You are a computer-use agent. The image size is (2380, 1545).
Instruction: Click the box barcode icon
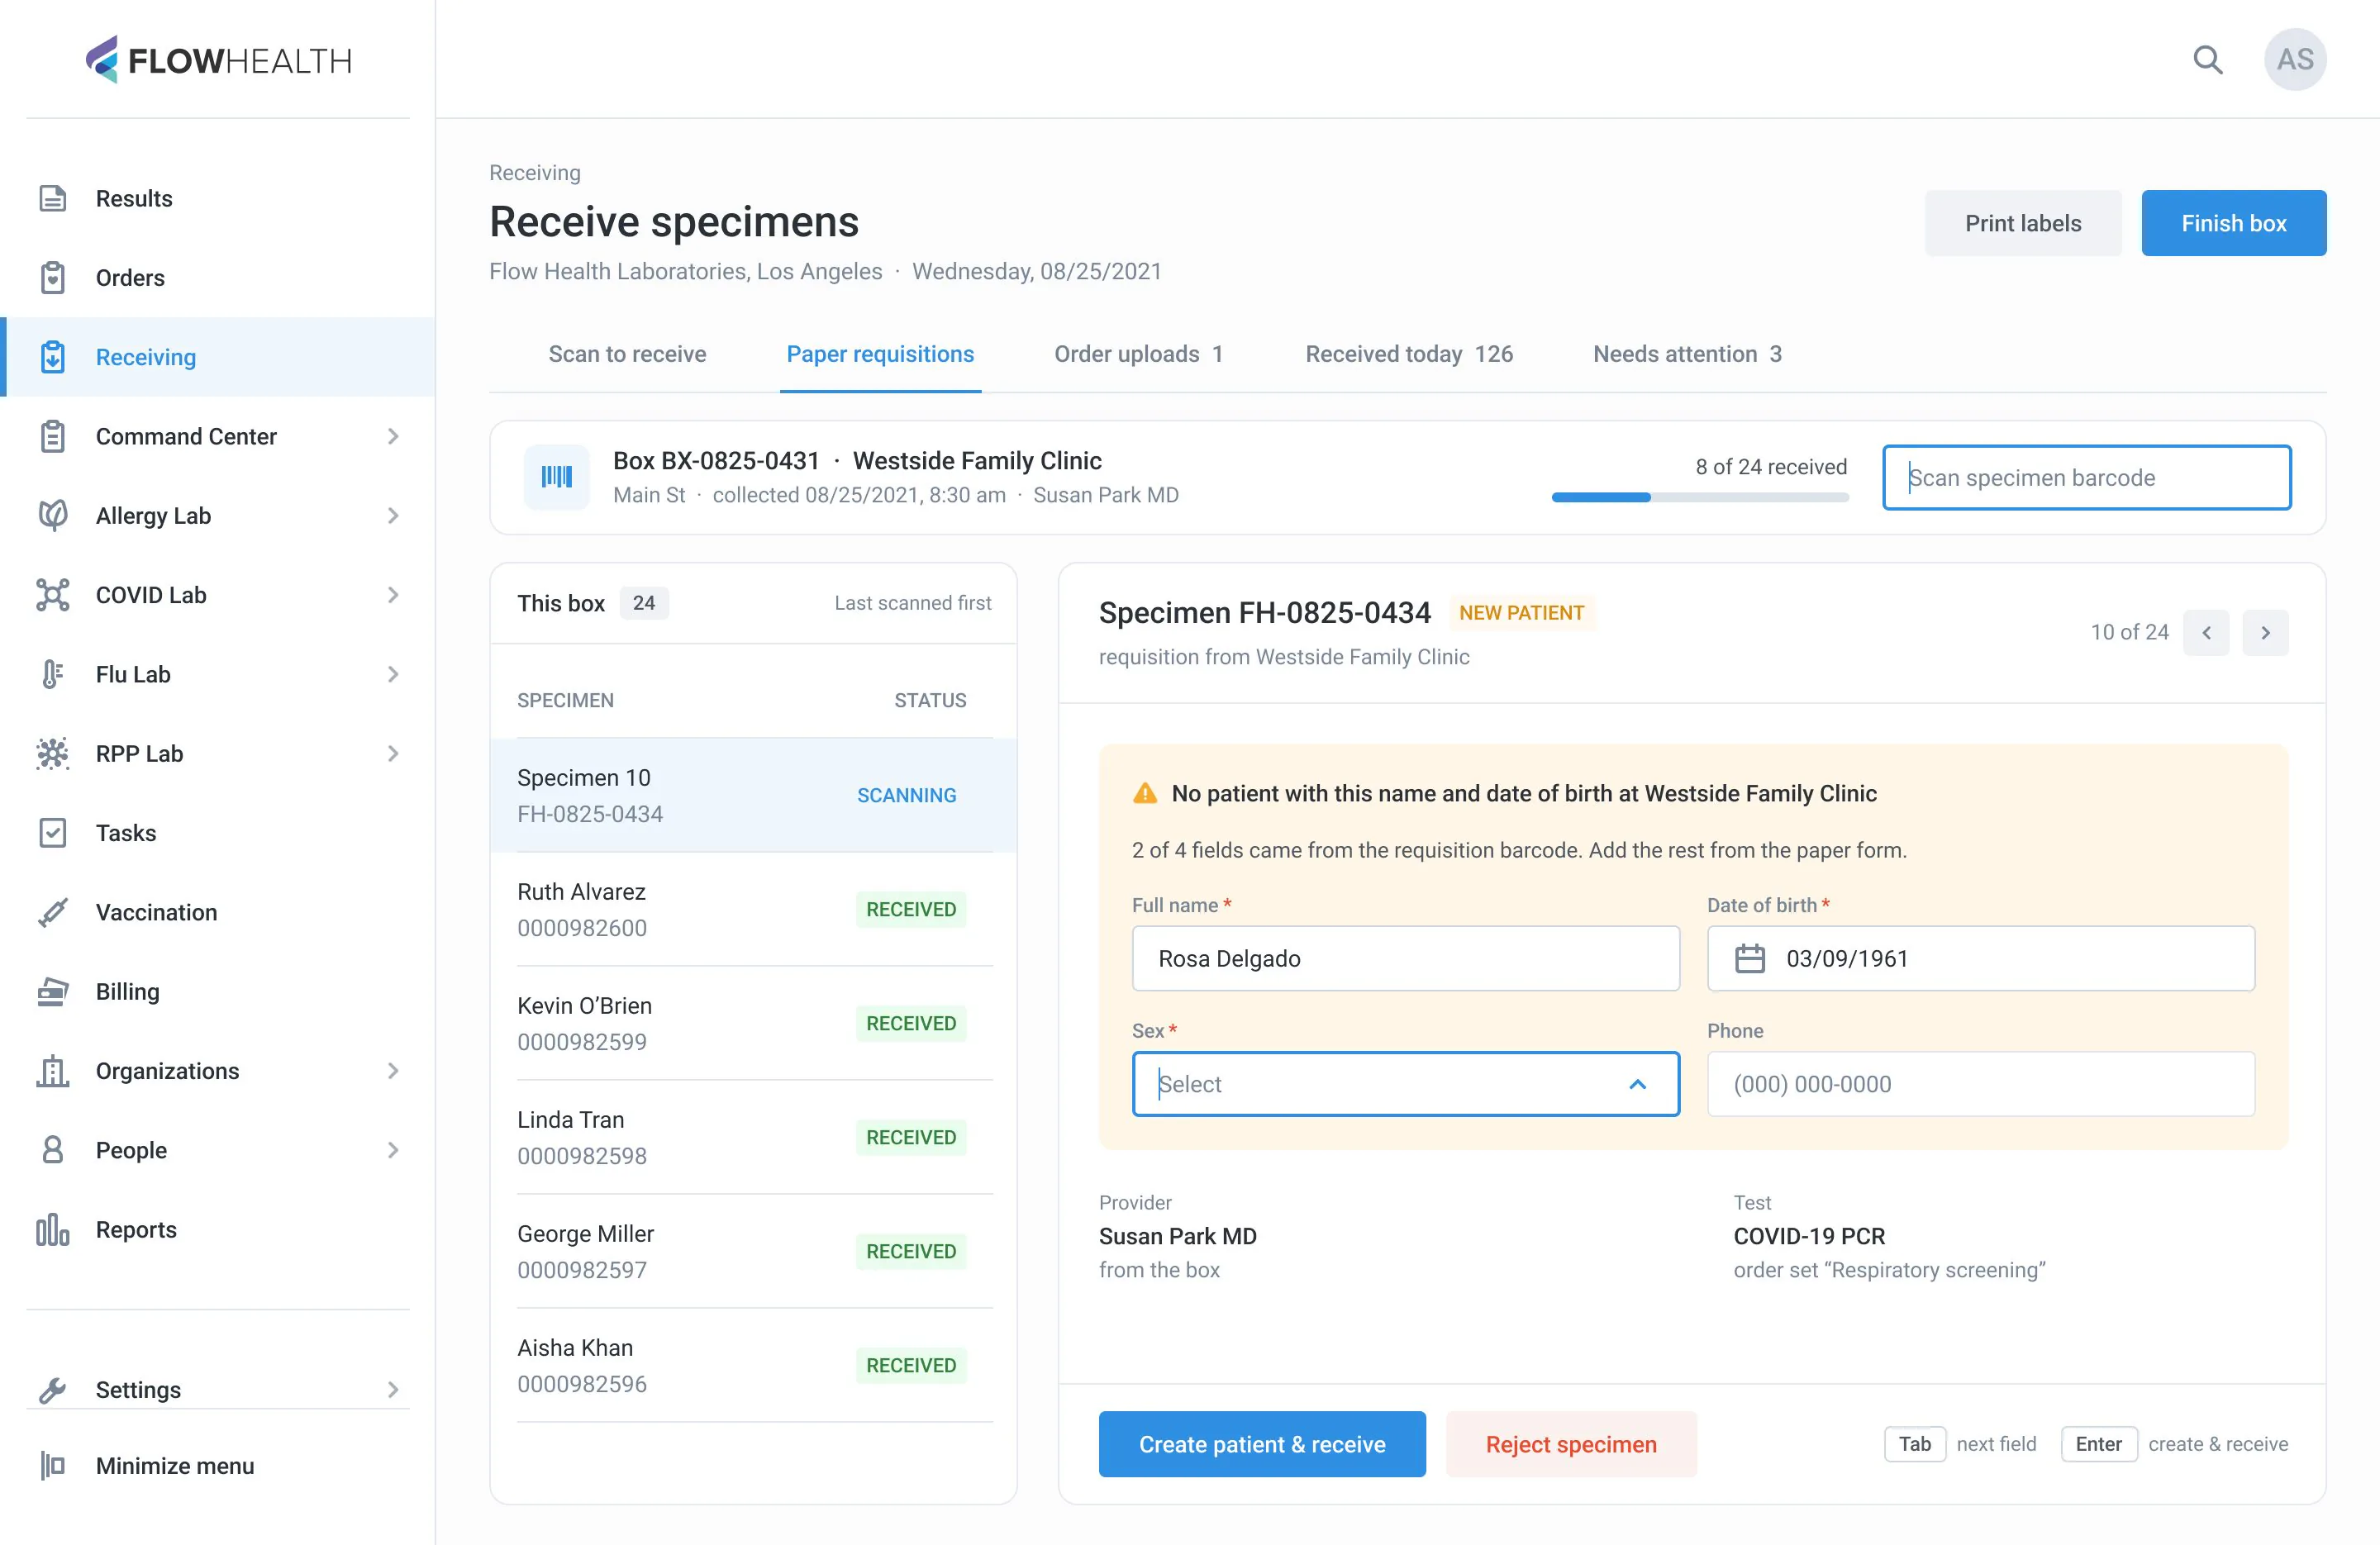[557, 477]
